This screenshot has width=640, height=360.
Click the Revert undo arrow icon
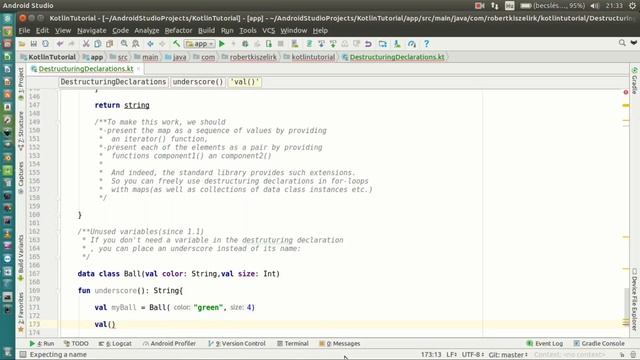368,44
